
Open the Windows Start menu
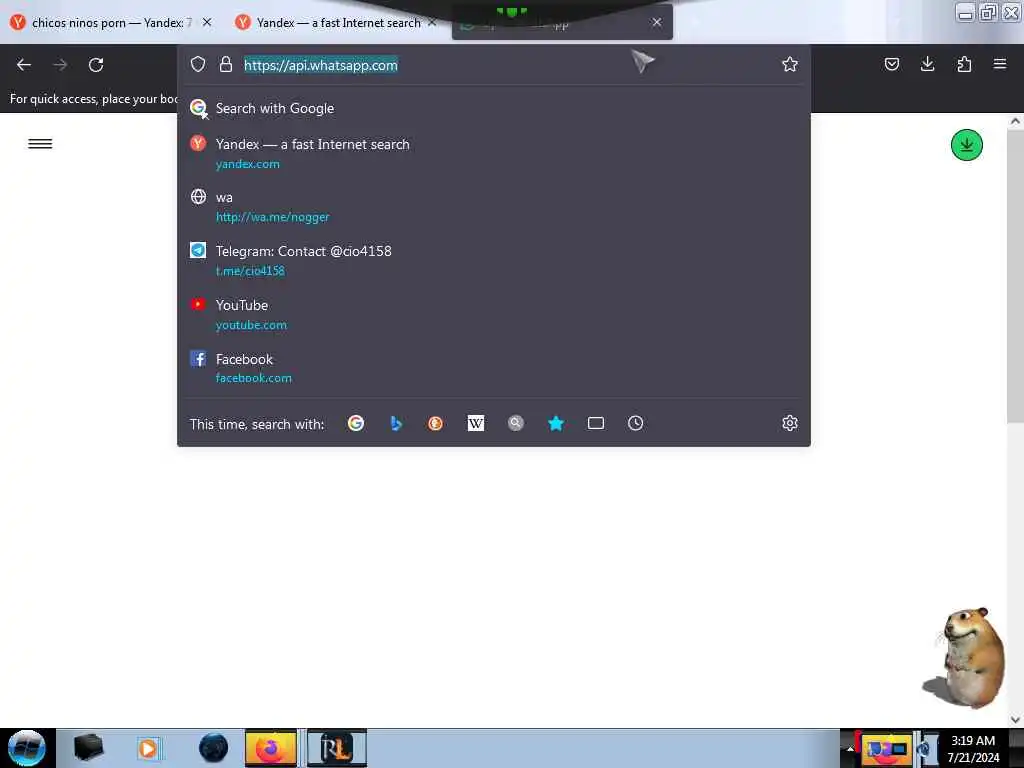27,748
